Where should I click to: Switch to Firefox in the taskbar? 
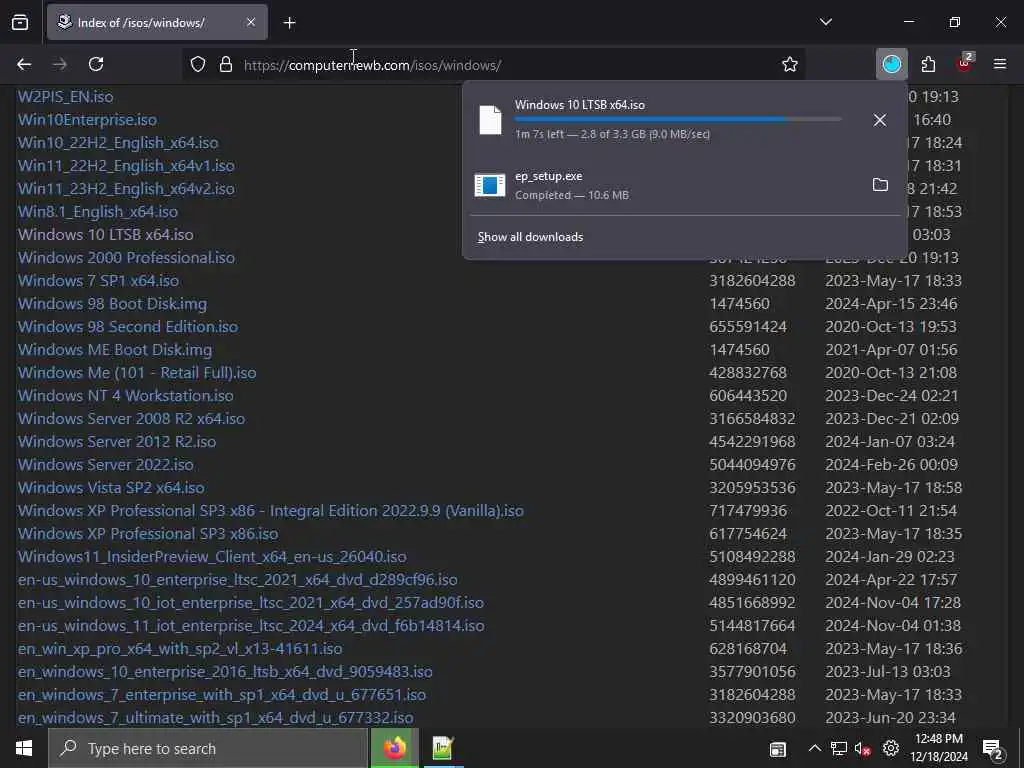394,748
